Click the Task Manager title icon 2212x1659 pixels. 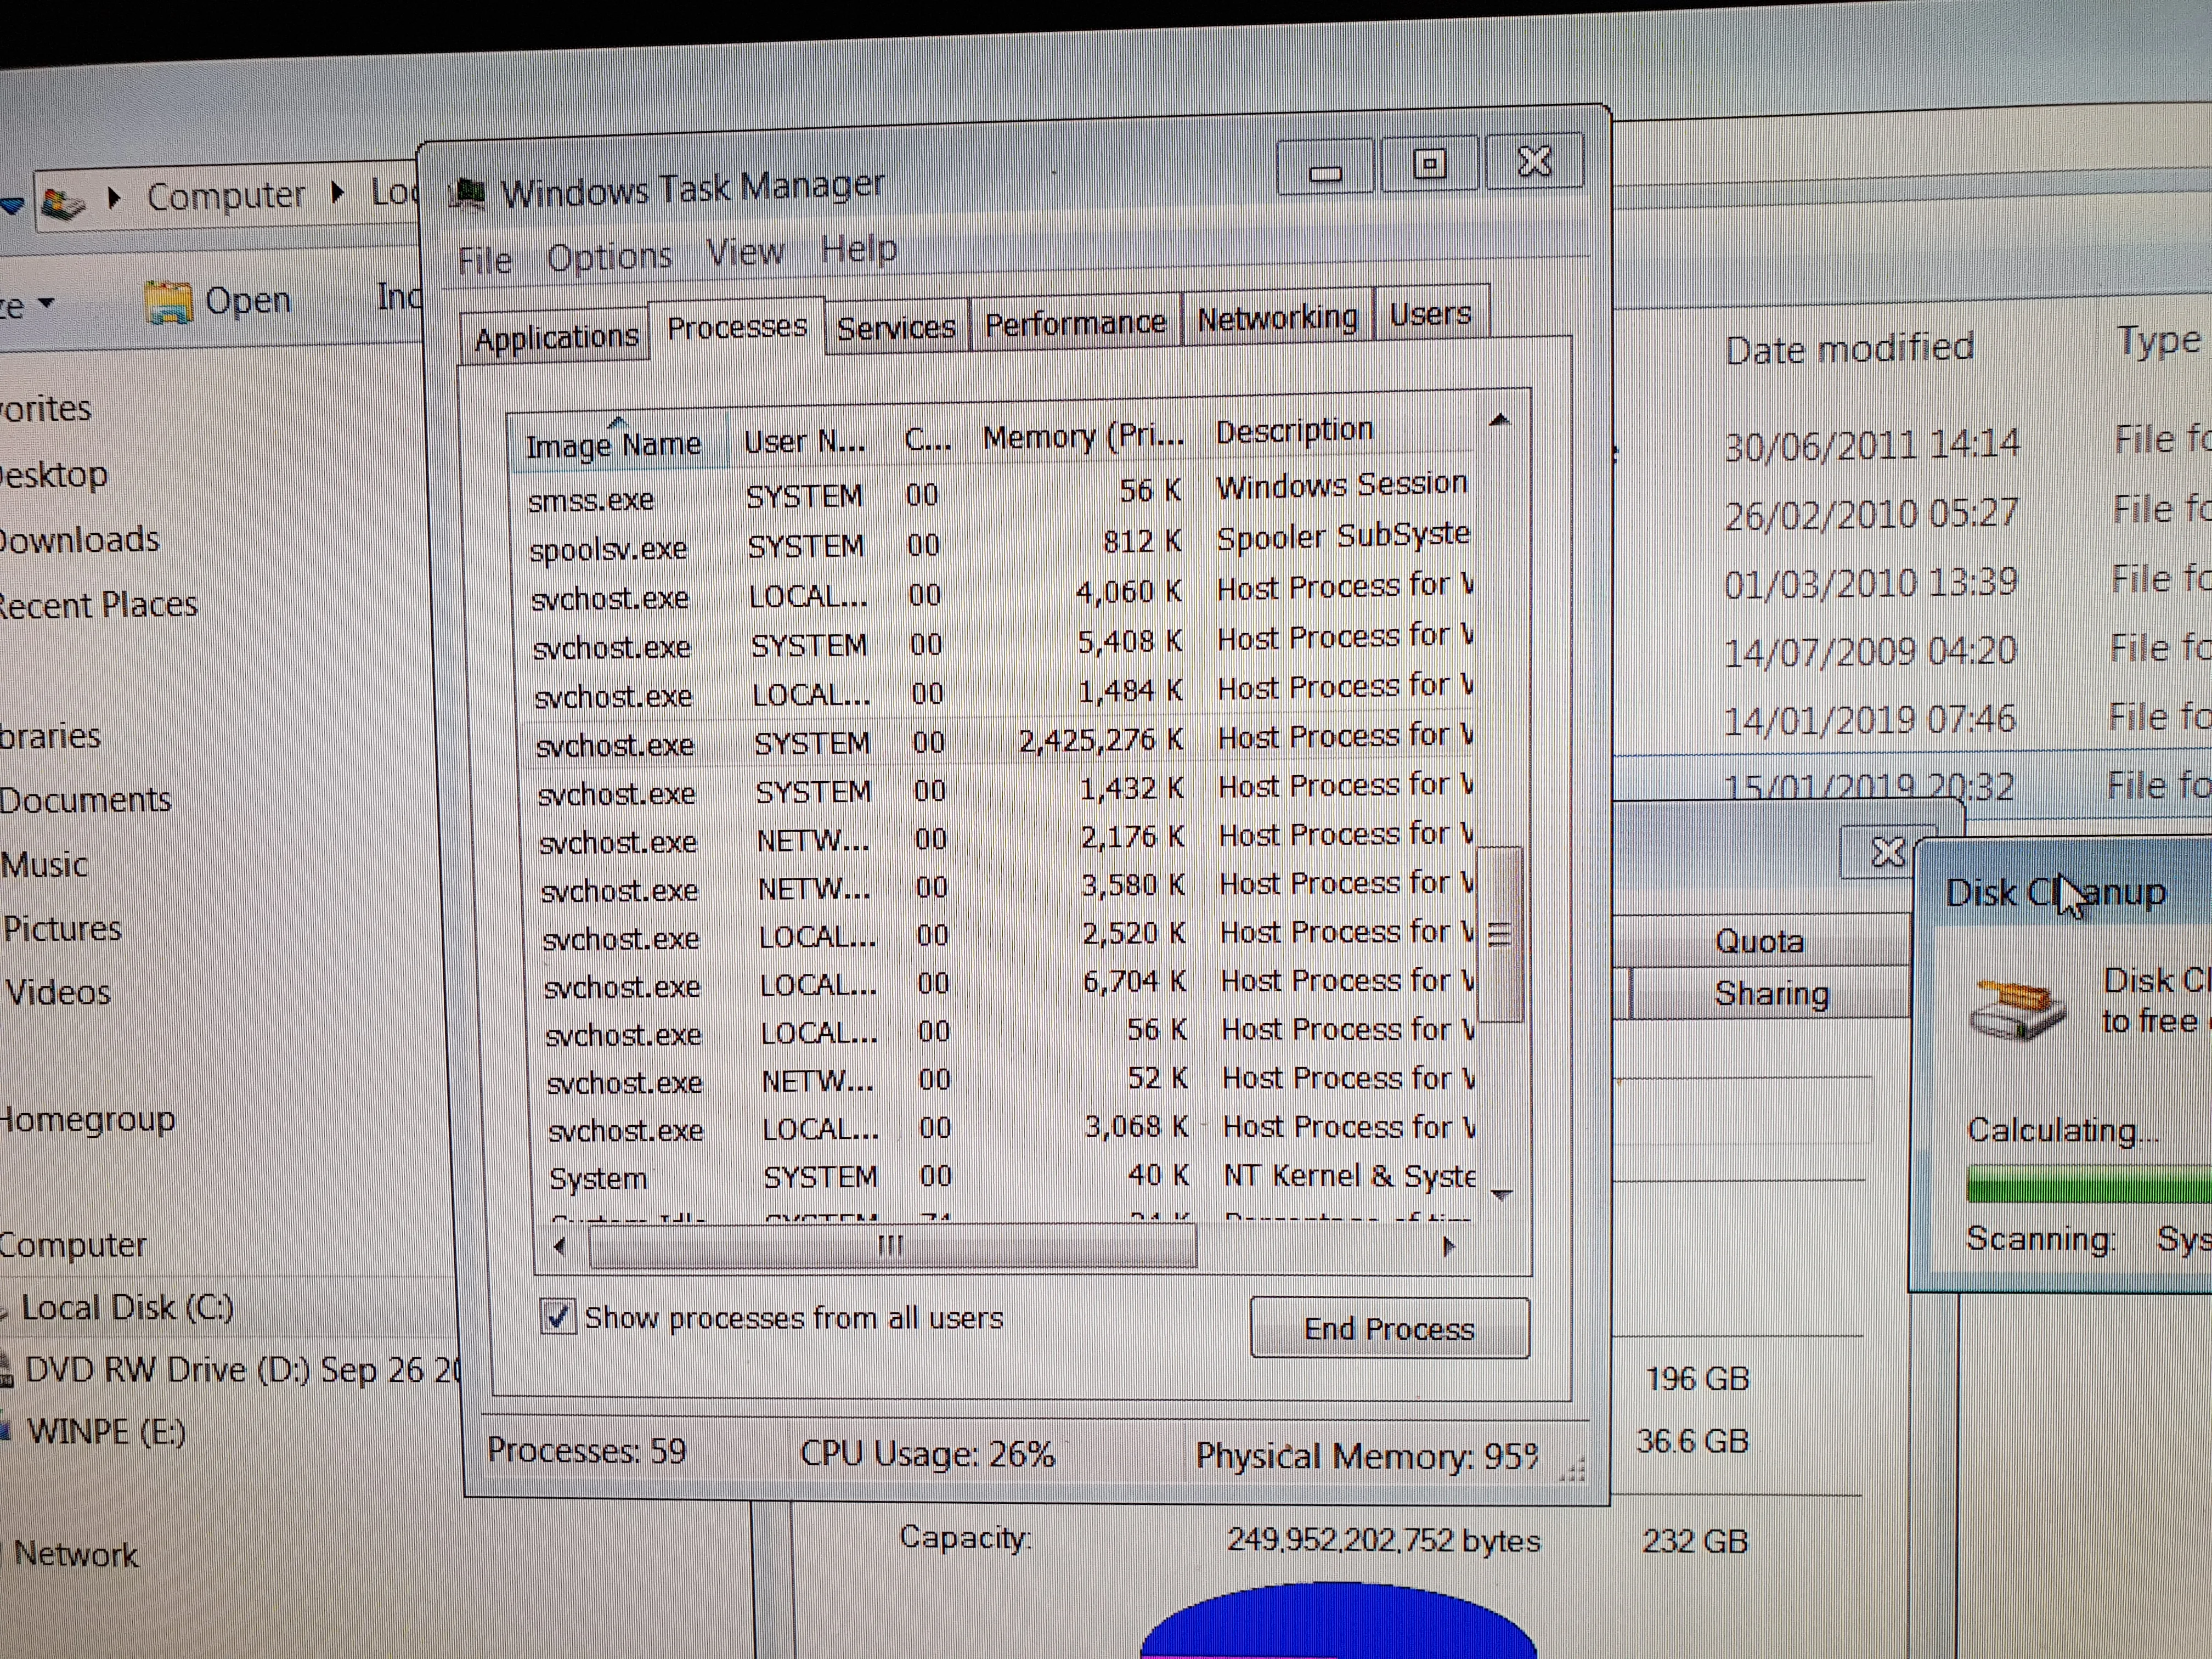coord(467,193)
